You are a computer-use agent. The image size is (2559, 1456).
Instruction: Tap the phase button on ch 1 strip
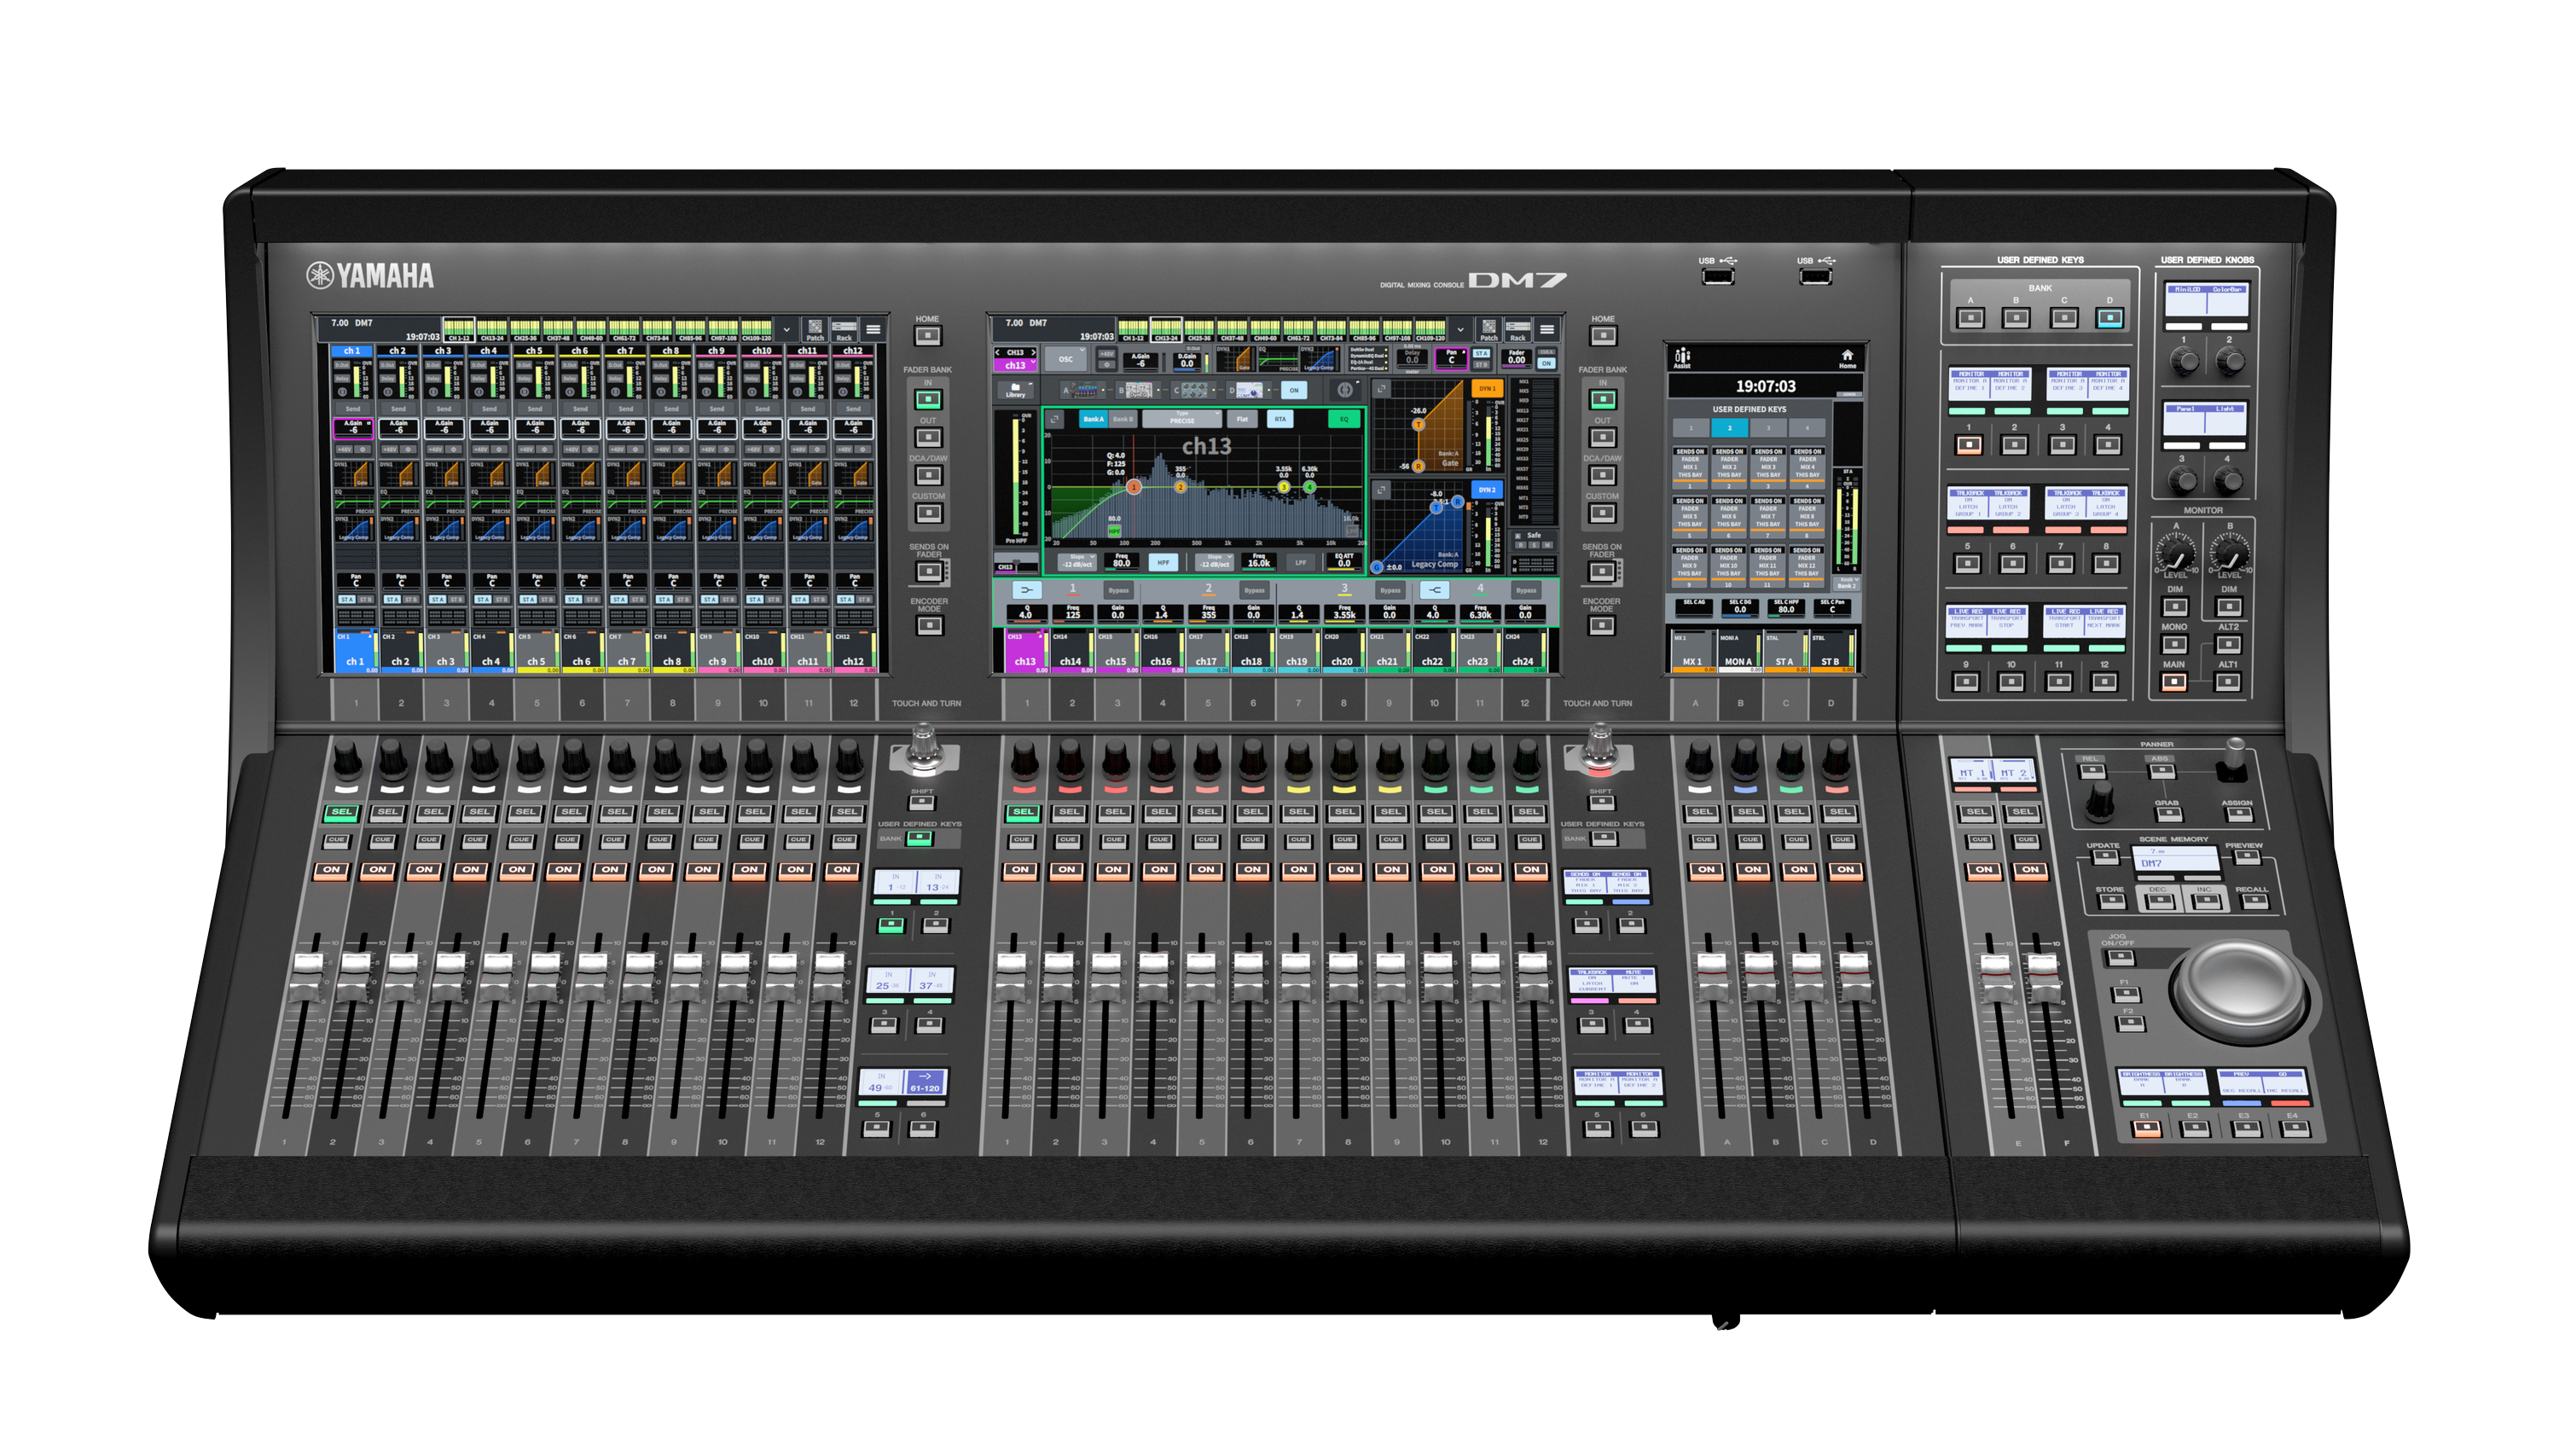pyautogui.click(x=363, y=450)
